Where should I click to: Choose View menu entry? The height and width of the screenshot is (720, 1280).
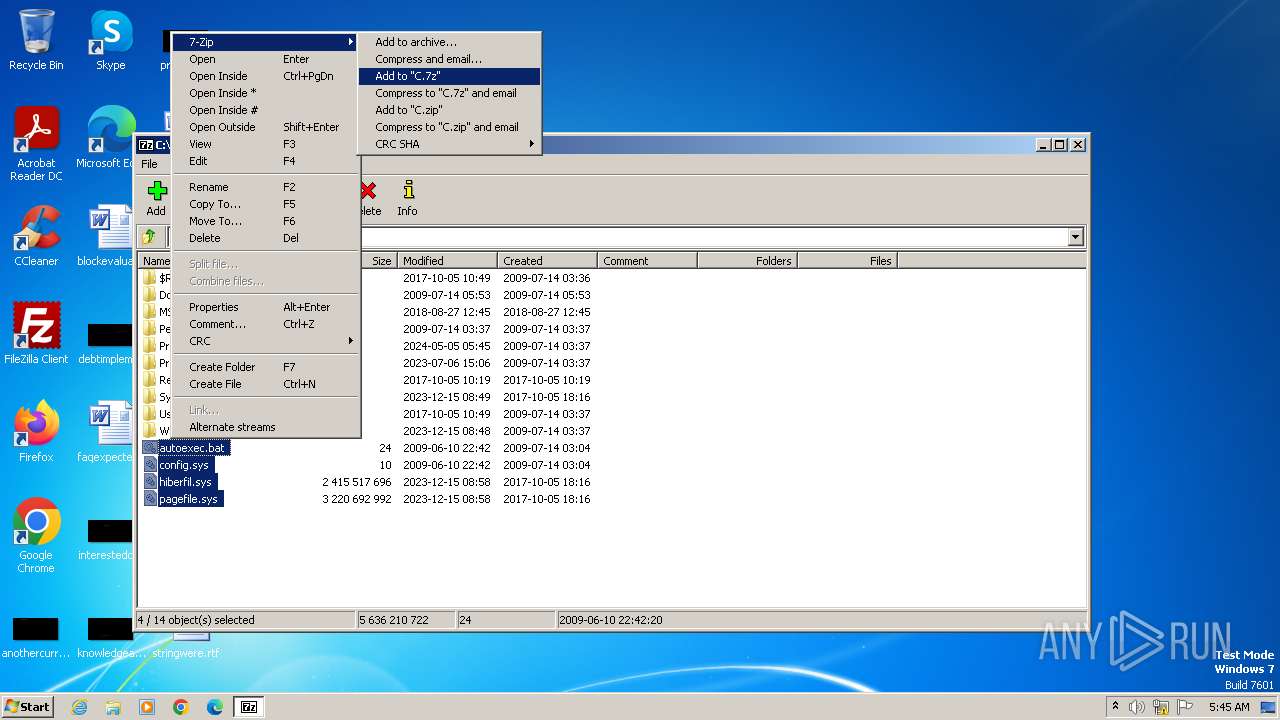pyautogui.click(x=266, y=144)
